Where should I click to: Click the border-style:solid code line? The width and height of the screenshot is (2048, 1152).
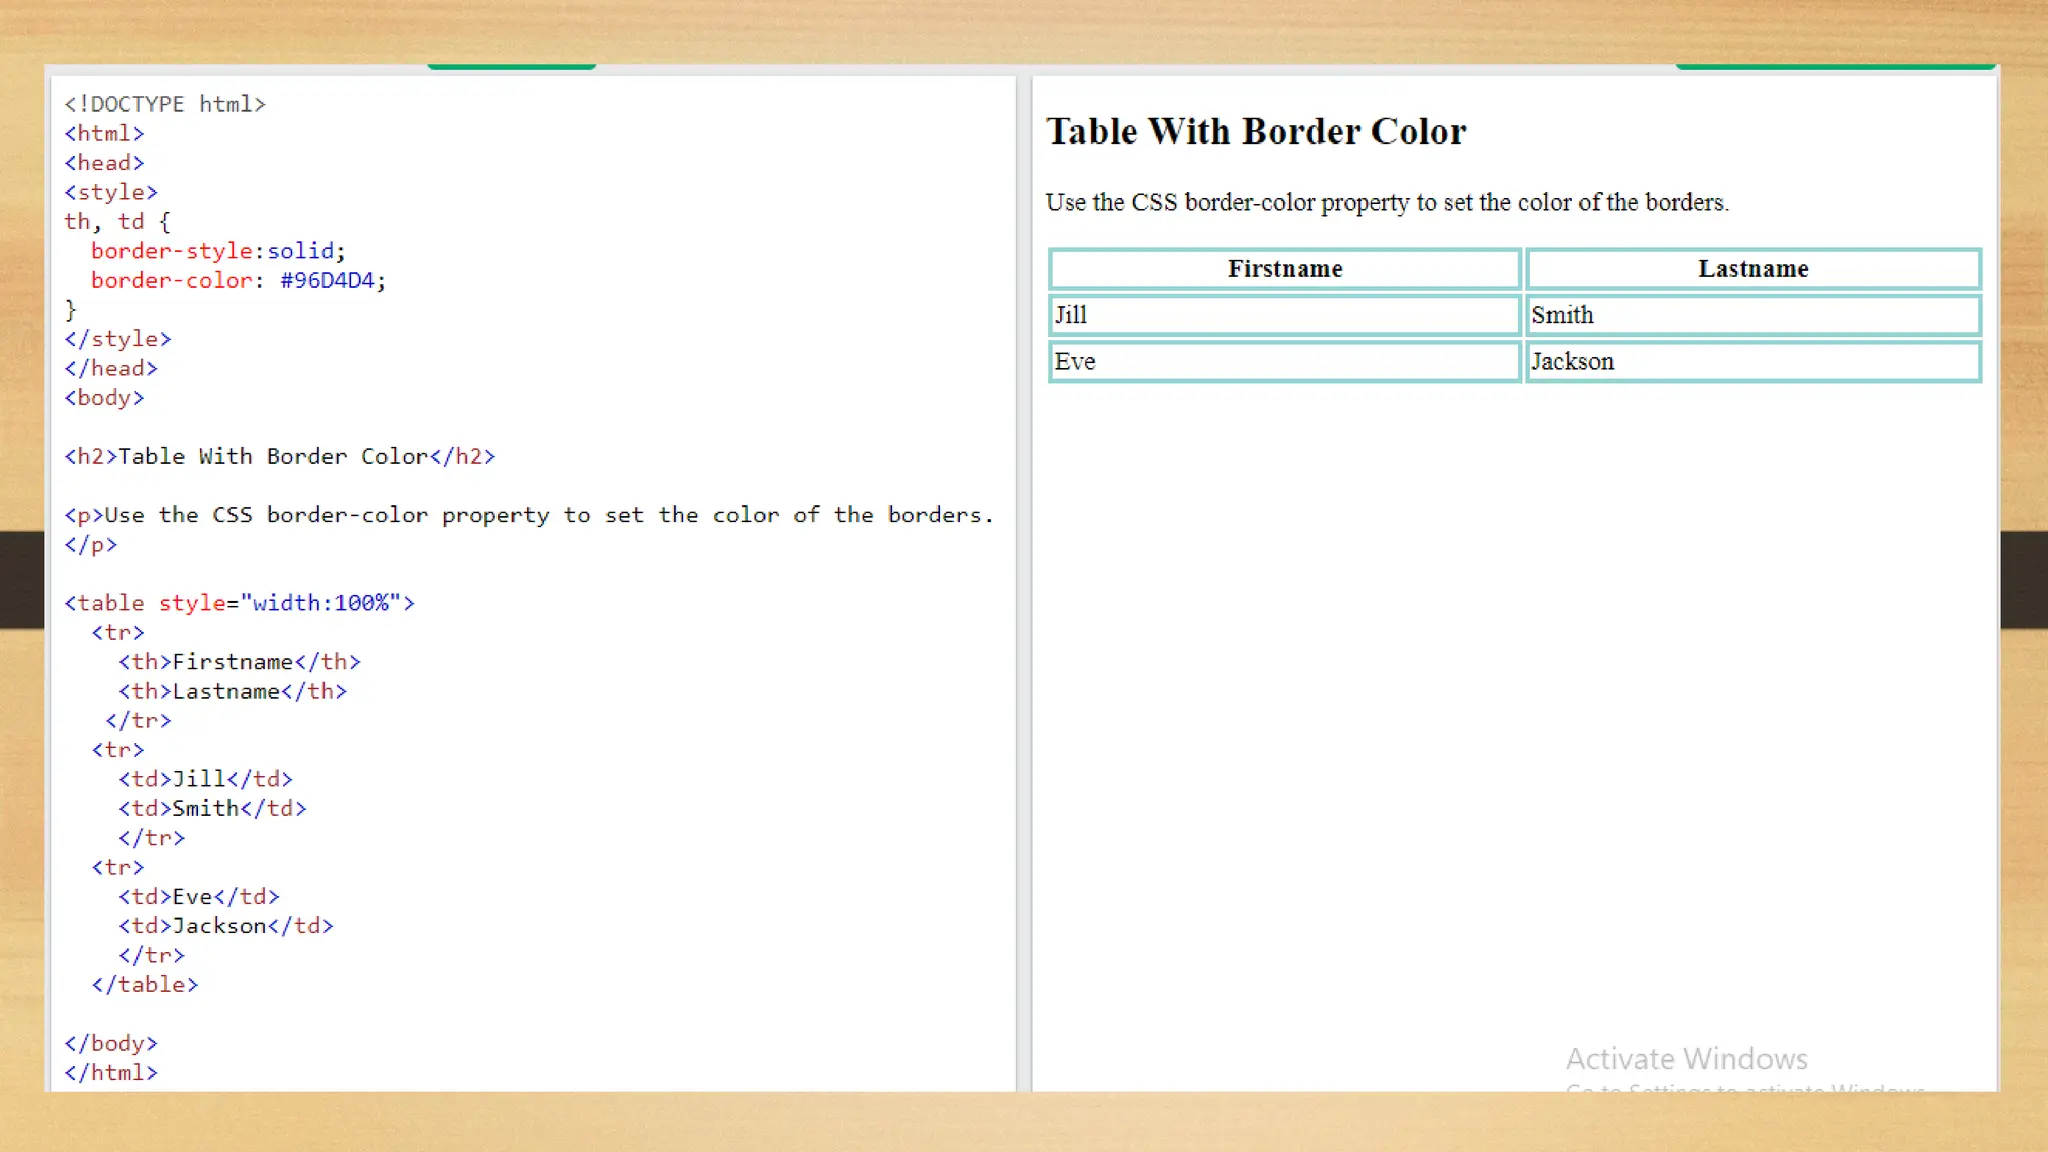coord(218,251)
